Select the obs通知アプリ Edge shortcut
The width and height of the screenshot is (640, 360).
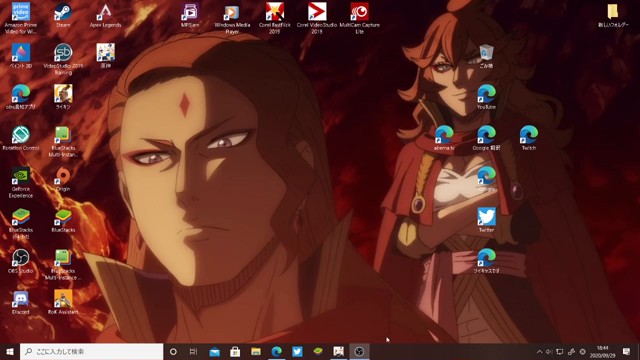21,97
